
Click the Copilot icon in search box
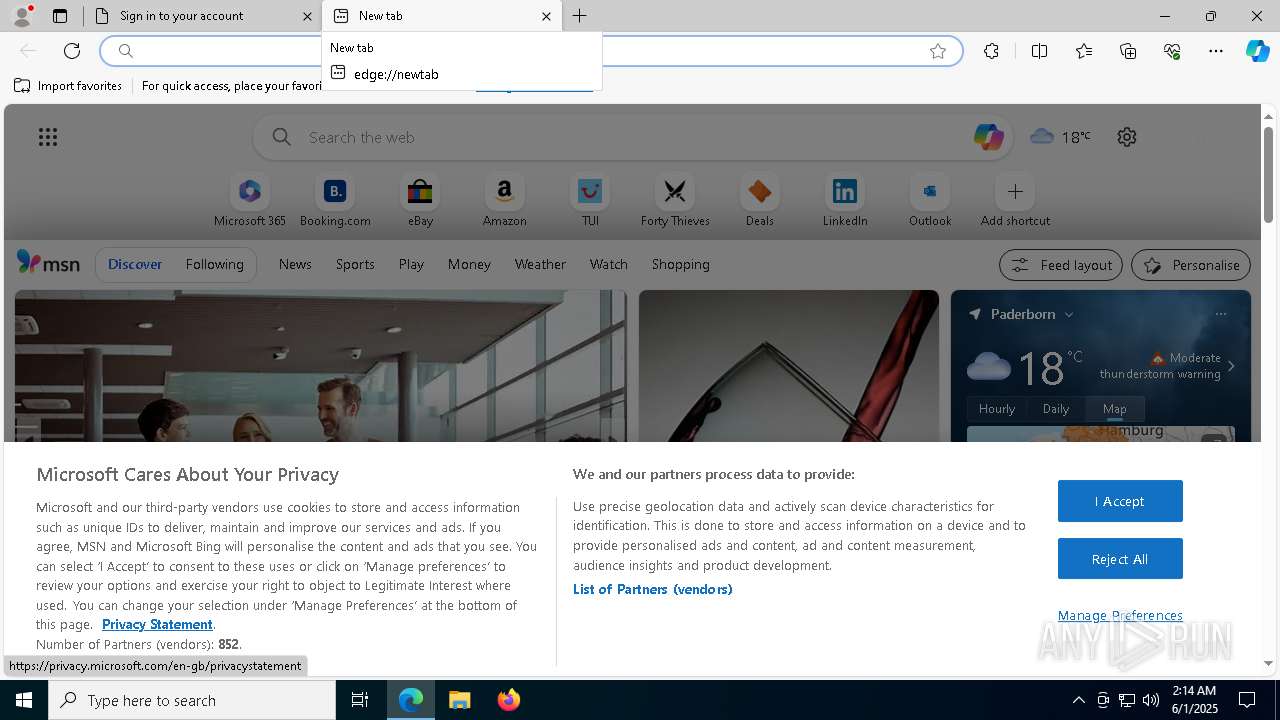pyautogui.click(x=988, y=137)
